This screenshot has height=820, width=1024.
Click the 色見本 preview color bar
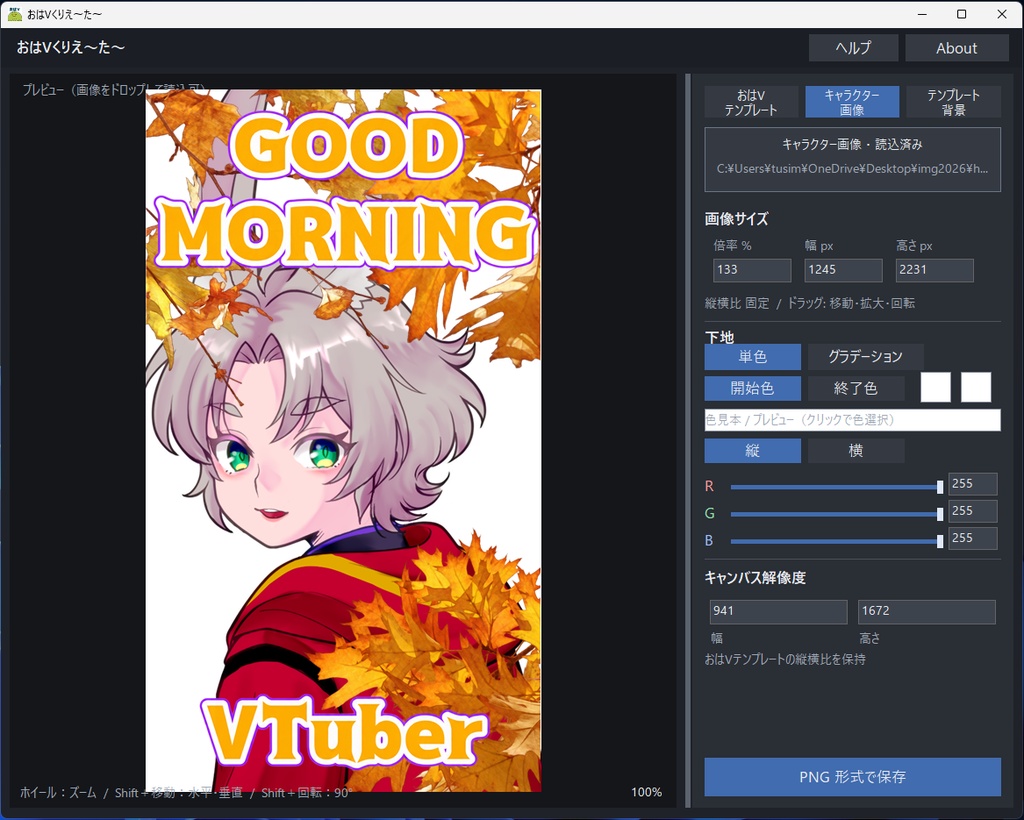(852, 420)
